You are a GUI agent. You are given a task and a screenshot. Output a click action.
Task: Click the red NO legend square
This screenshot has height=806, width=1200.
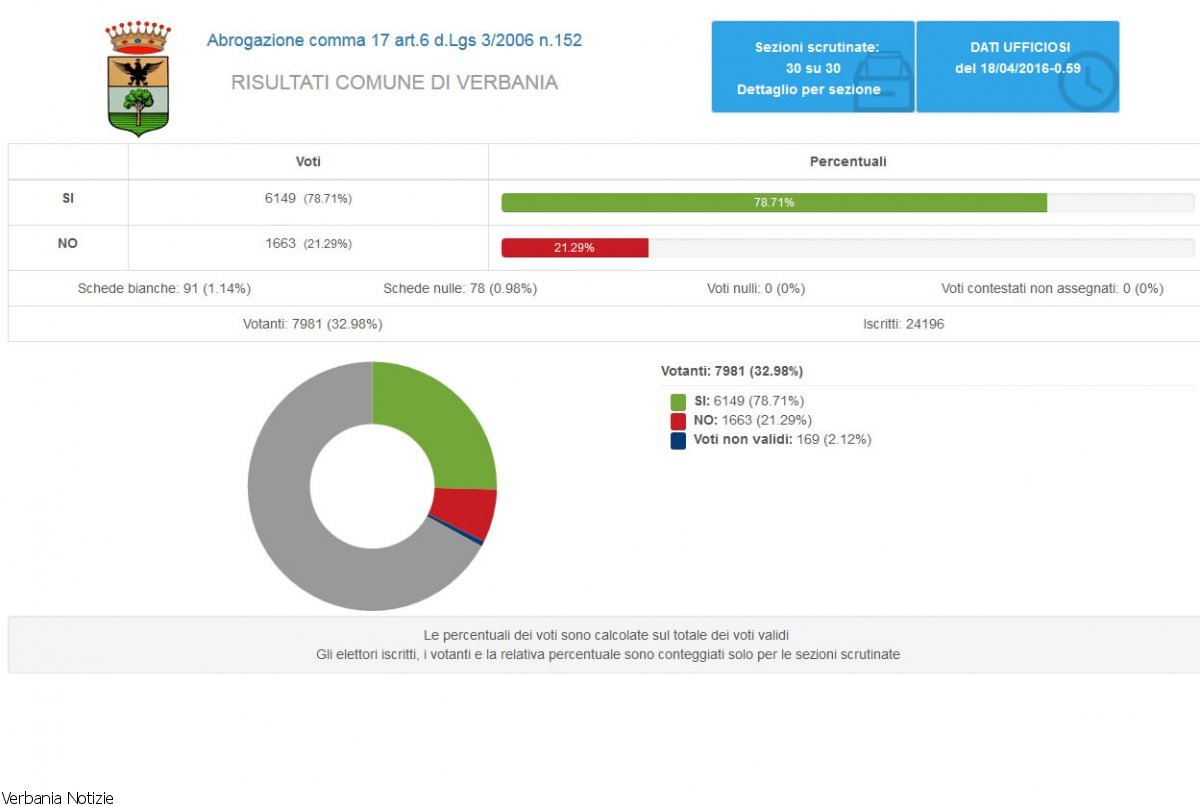(x=678, y=421)
